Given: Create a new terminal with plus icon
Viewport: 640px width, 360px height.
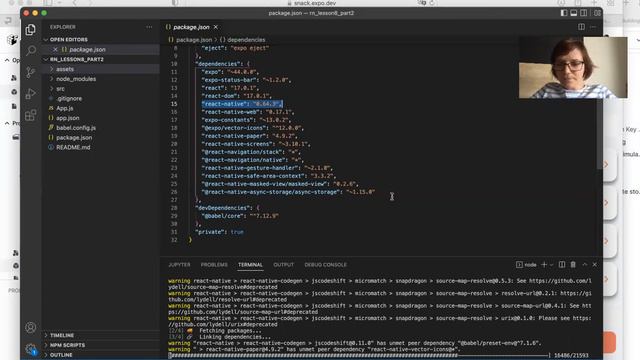Looking at the screenshot, I should pos(544,264).
